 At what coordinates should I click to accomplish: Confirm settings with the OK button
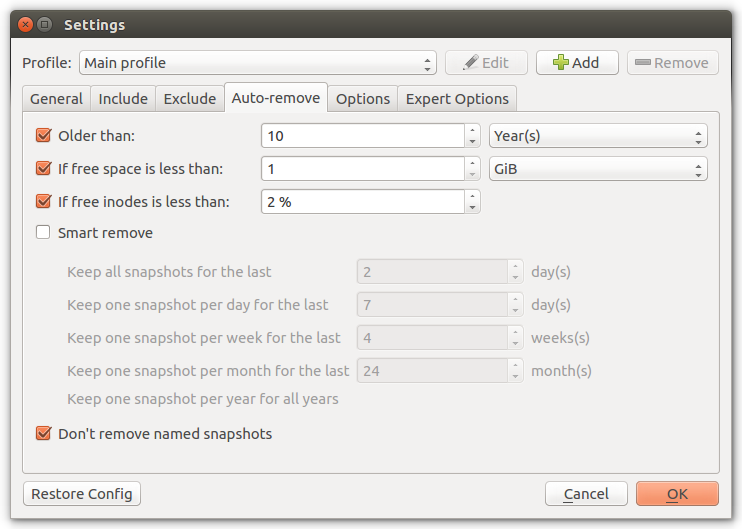tap(677, 494)
